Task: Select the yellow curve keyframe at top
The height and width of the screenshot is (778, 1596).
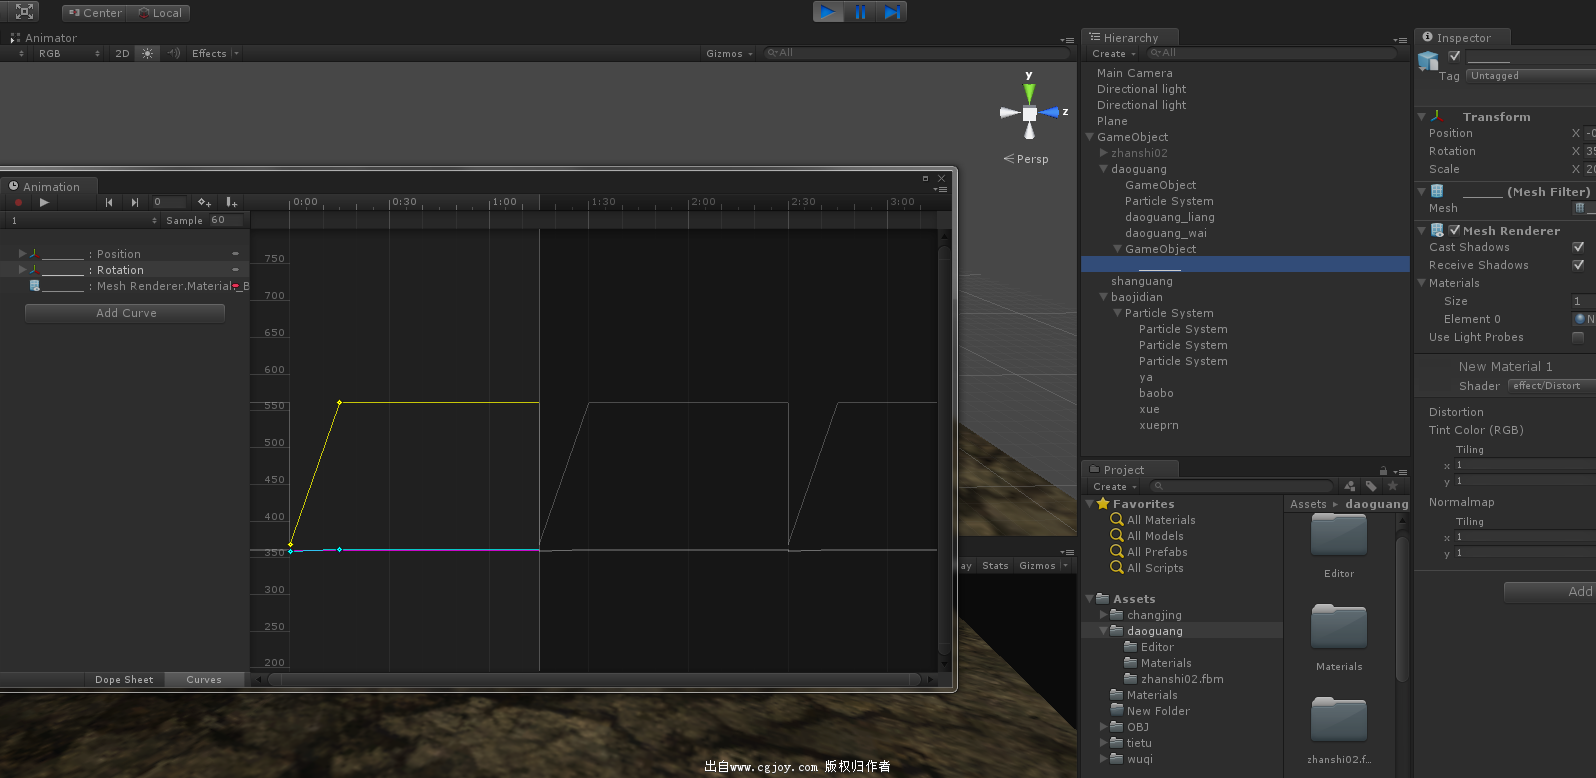Action: click(x=339, y=402)
